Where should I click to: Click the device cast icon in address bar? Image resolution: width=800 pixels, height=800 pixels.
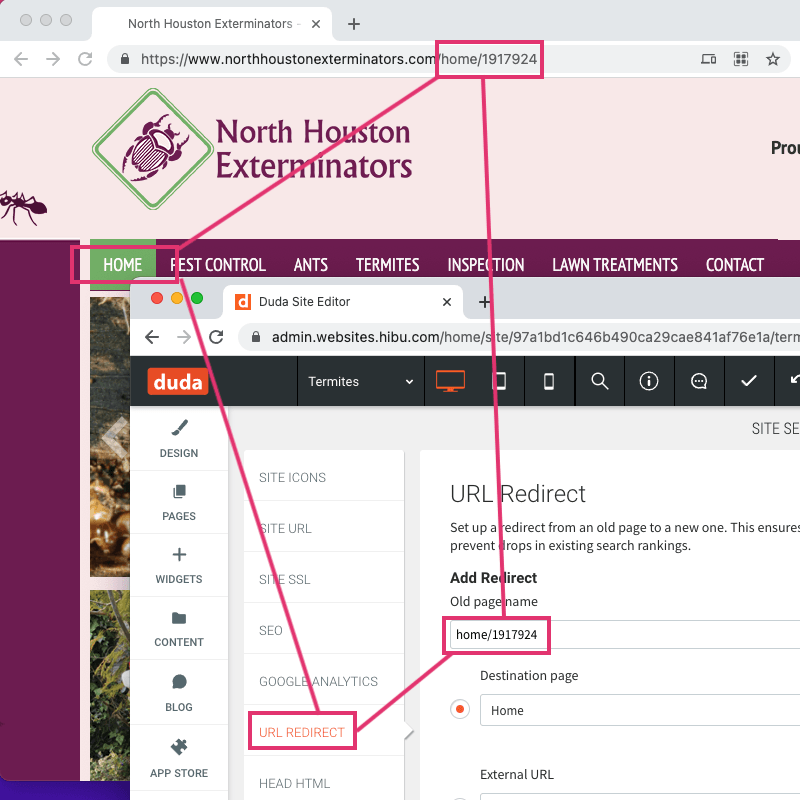[708, 59]
